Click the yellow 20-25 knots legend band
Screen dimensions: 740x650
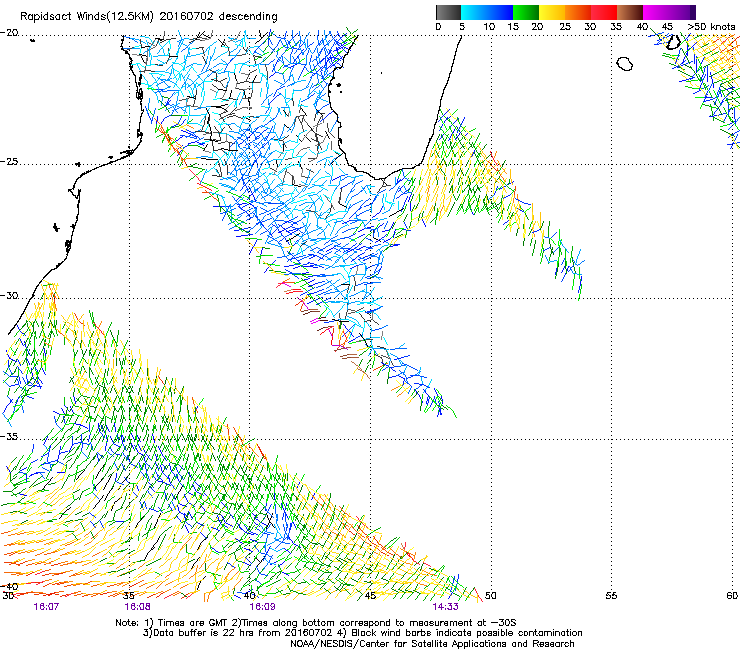(x=552, y=12)
